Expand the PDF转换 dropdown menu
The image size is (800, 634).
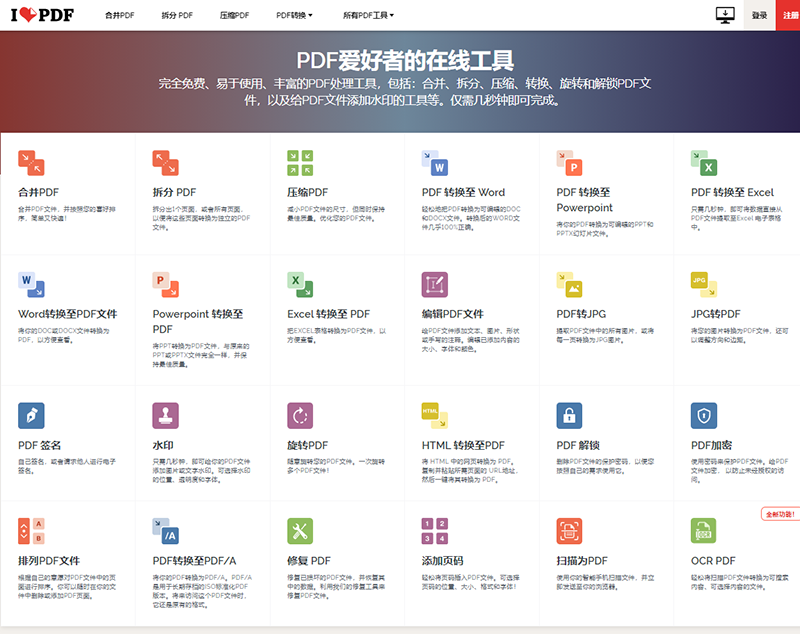pos(294,15)
